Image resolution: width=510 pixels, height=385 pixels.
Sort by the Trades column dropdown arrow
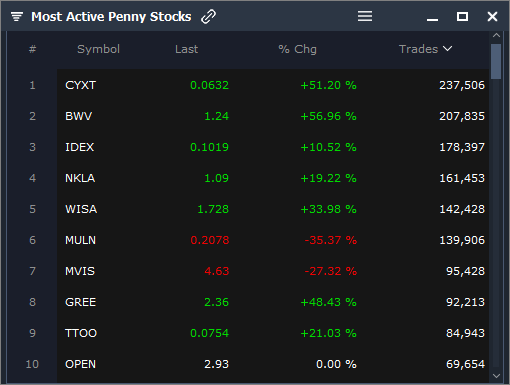pos(448,49)
